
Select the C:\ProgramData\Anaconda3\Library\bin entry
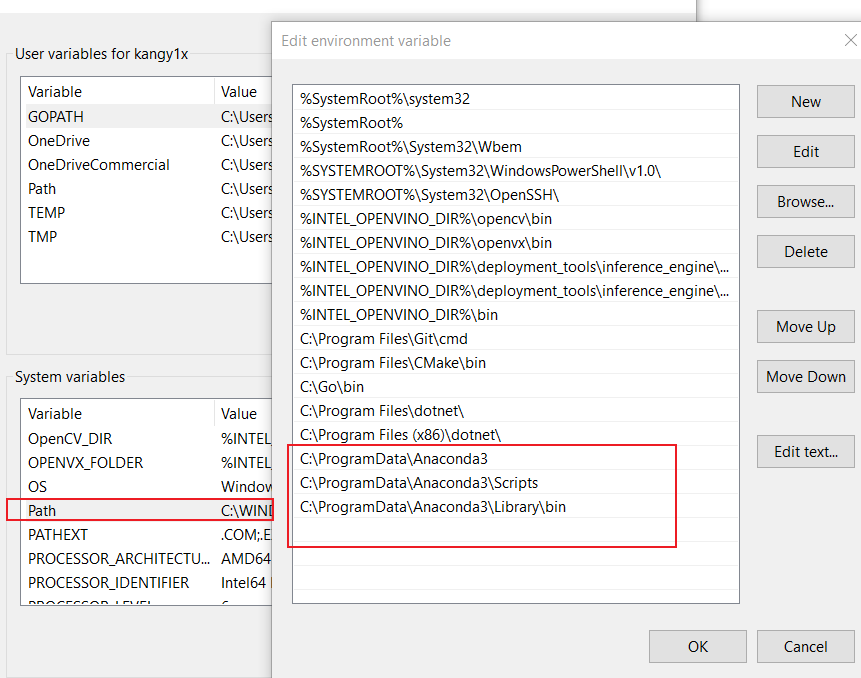(516, 507)
